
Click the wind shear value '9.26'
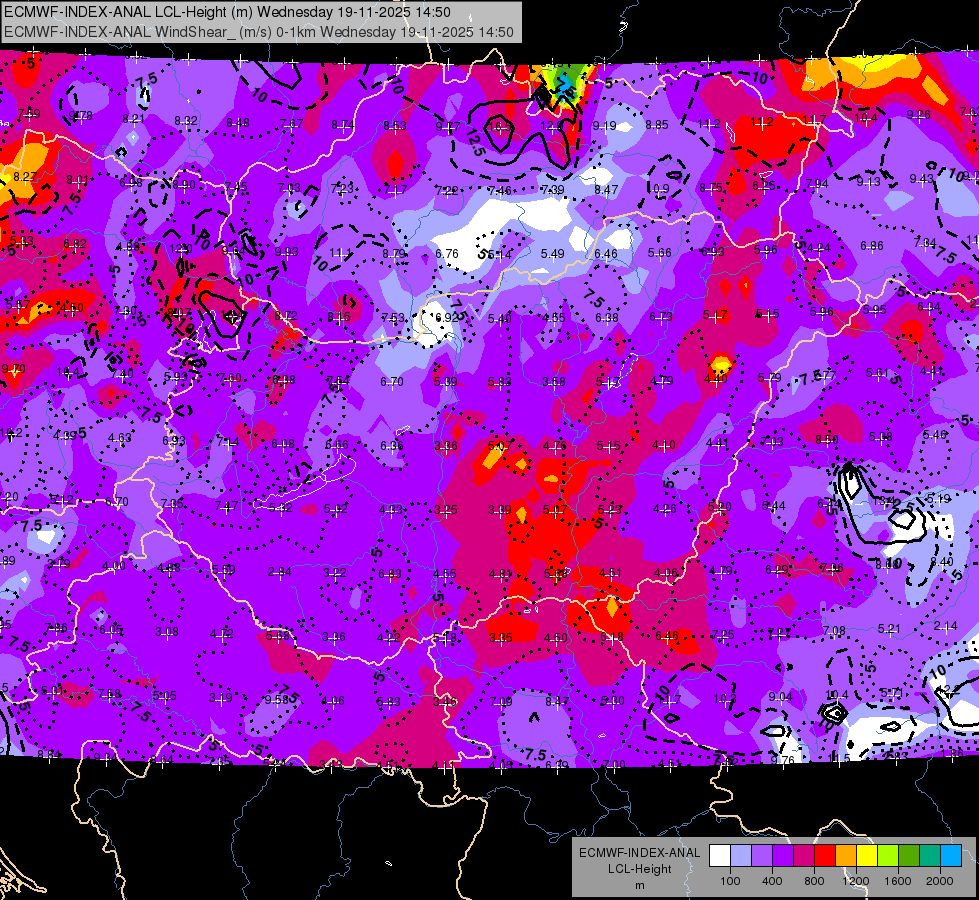point(918,114)
